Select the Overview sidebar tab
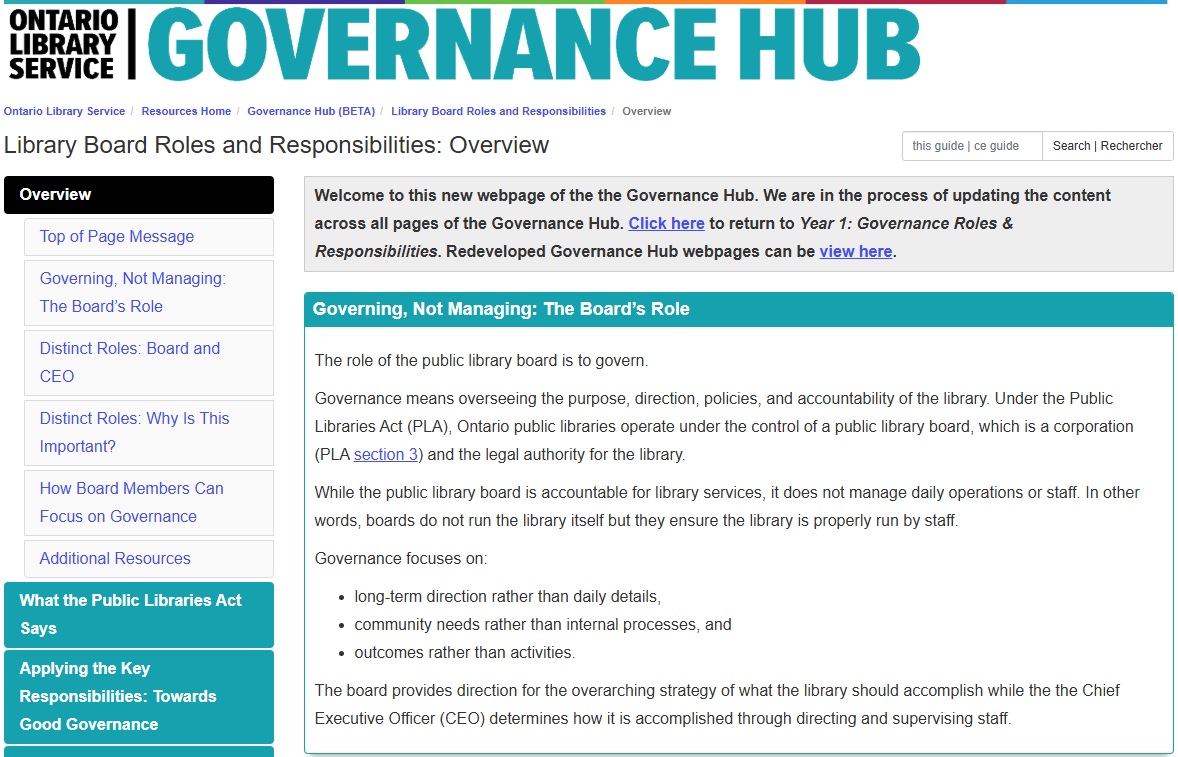 [139, 195]
